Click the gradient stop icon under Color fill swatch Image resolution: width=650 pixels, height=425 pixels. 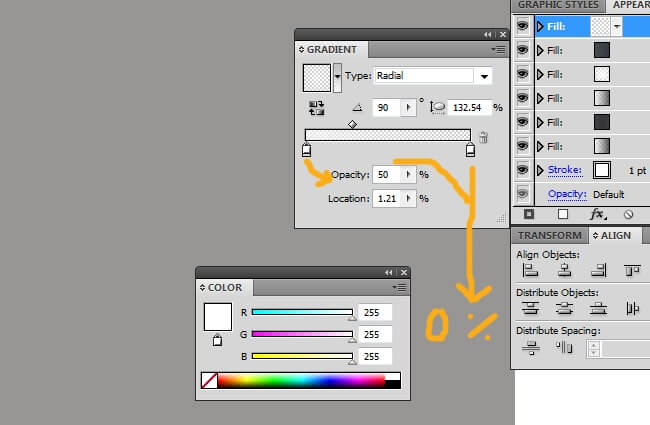tap(217, 340)
